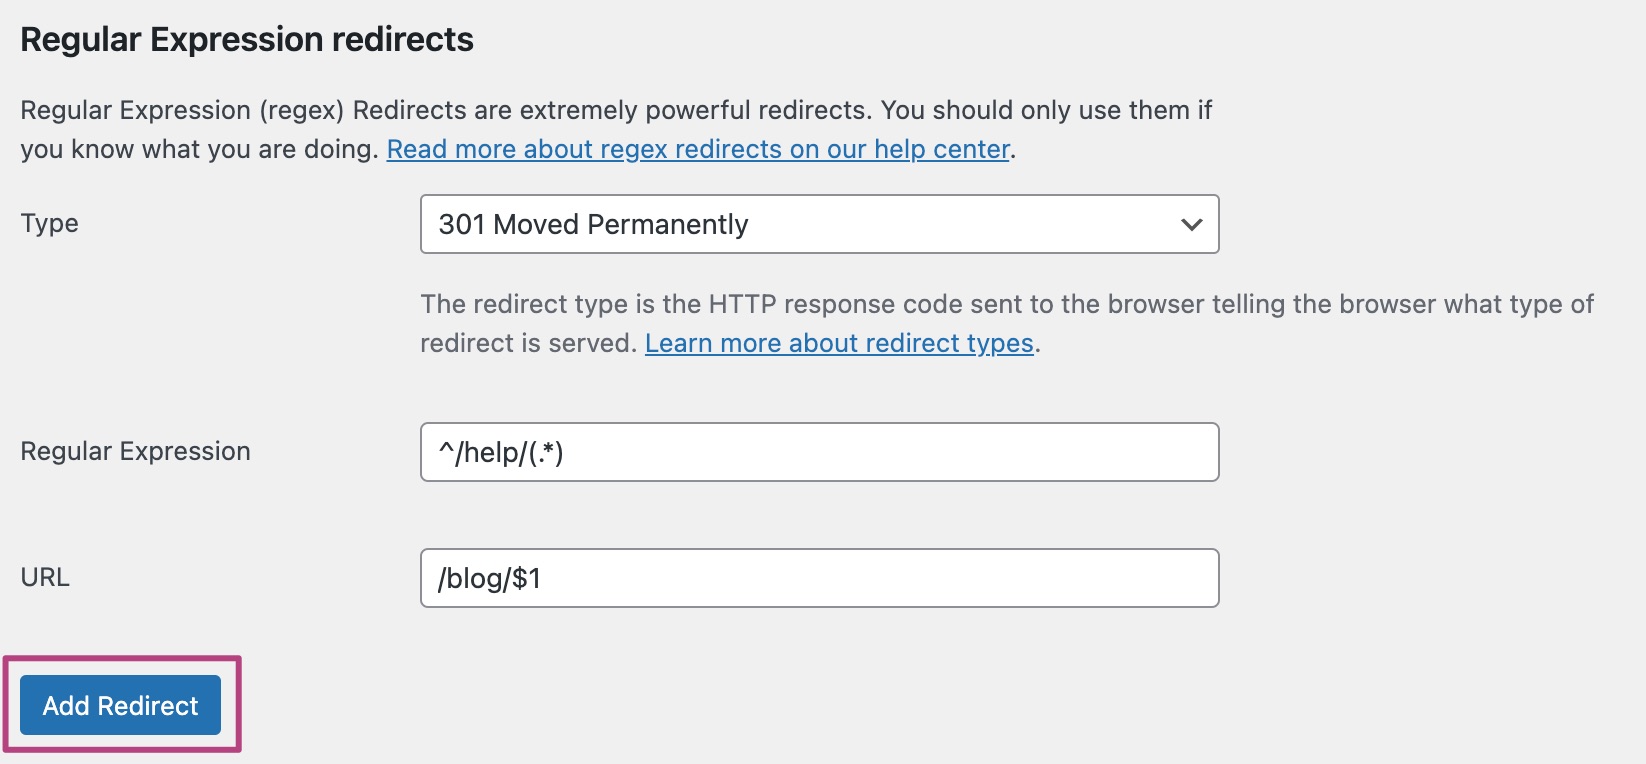Open the regex redirects help center link
1646x764 pixels.
tap(698, 149)
